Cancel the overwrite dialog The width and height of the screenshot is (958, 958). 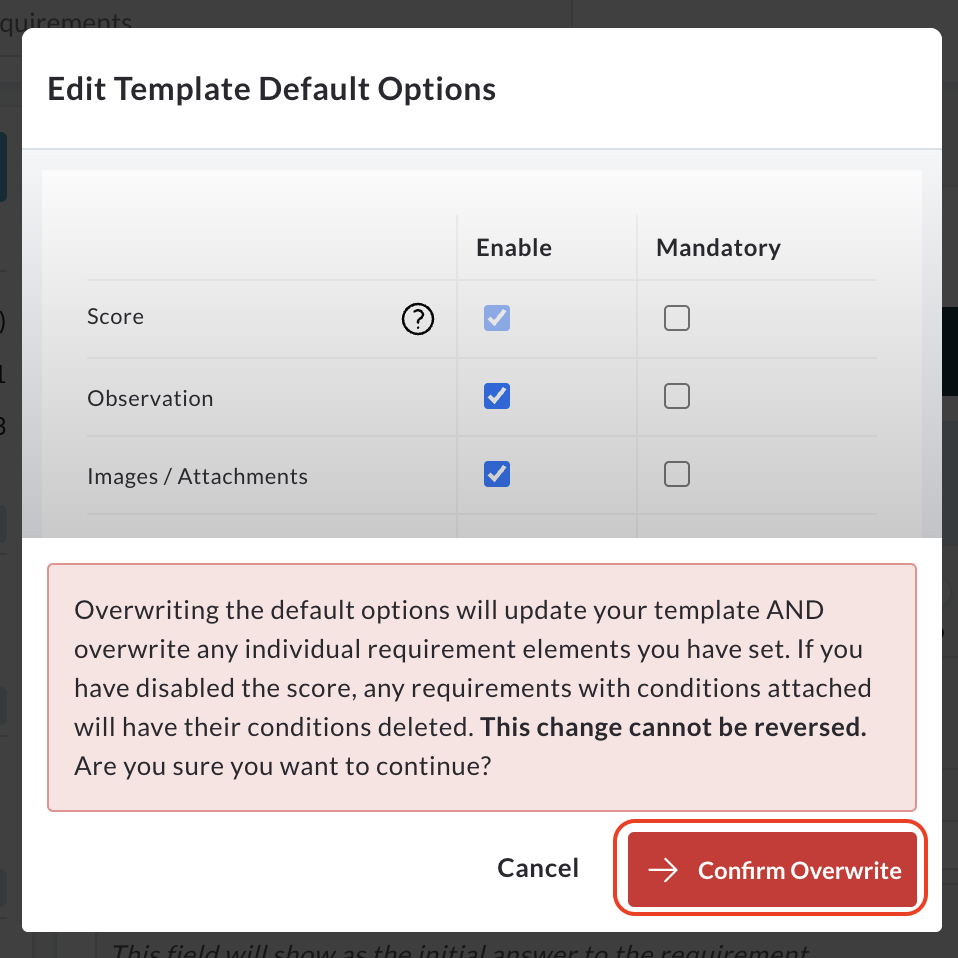pos(538,868)
